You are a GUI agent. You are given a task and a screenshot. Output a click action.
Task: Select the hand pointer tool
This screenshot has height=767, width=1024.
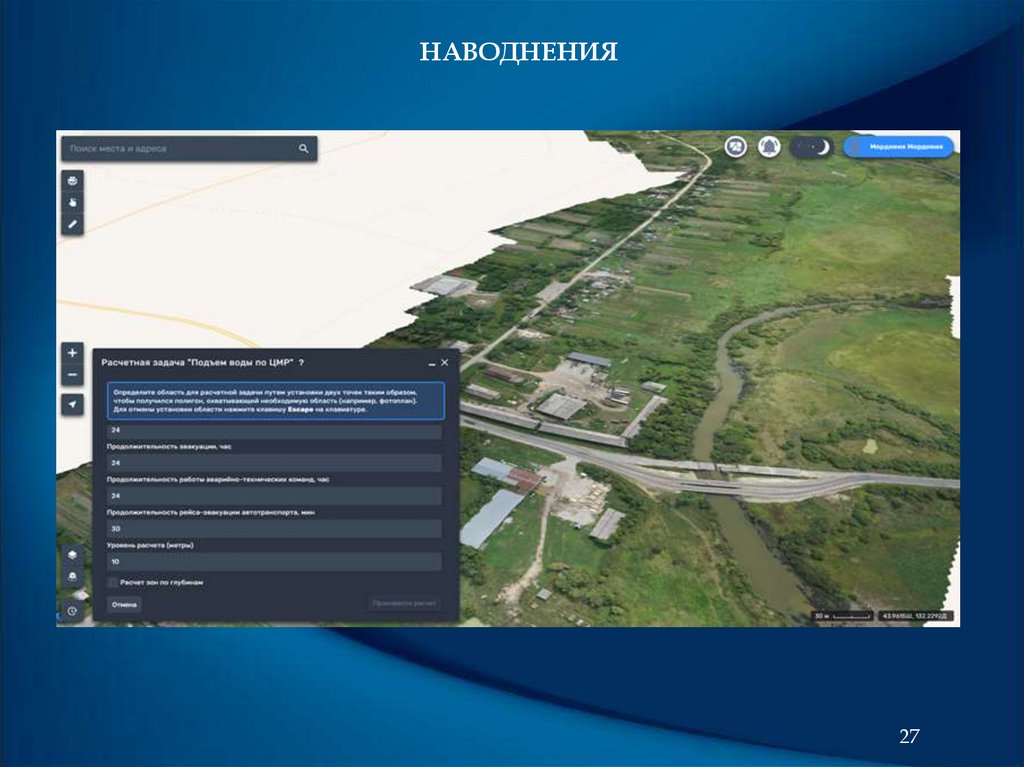point(72,202)
